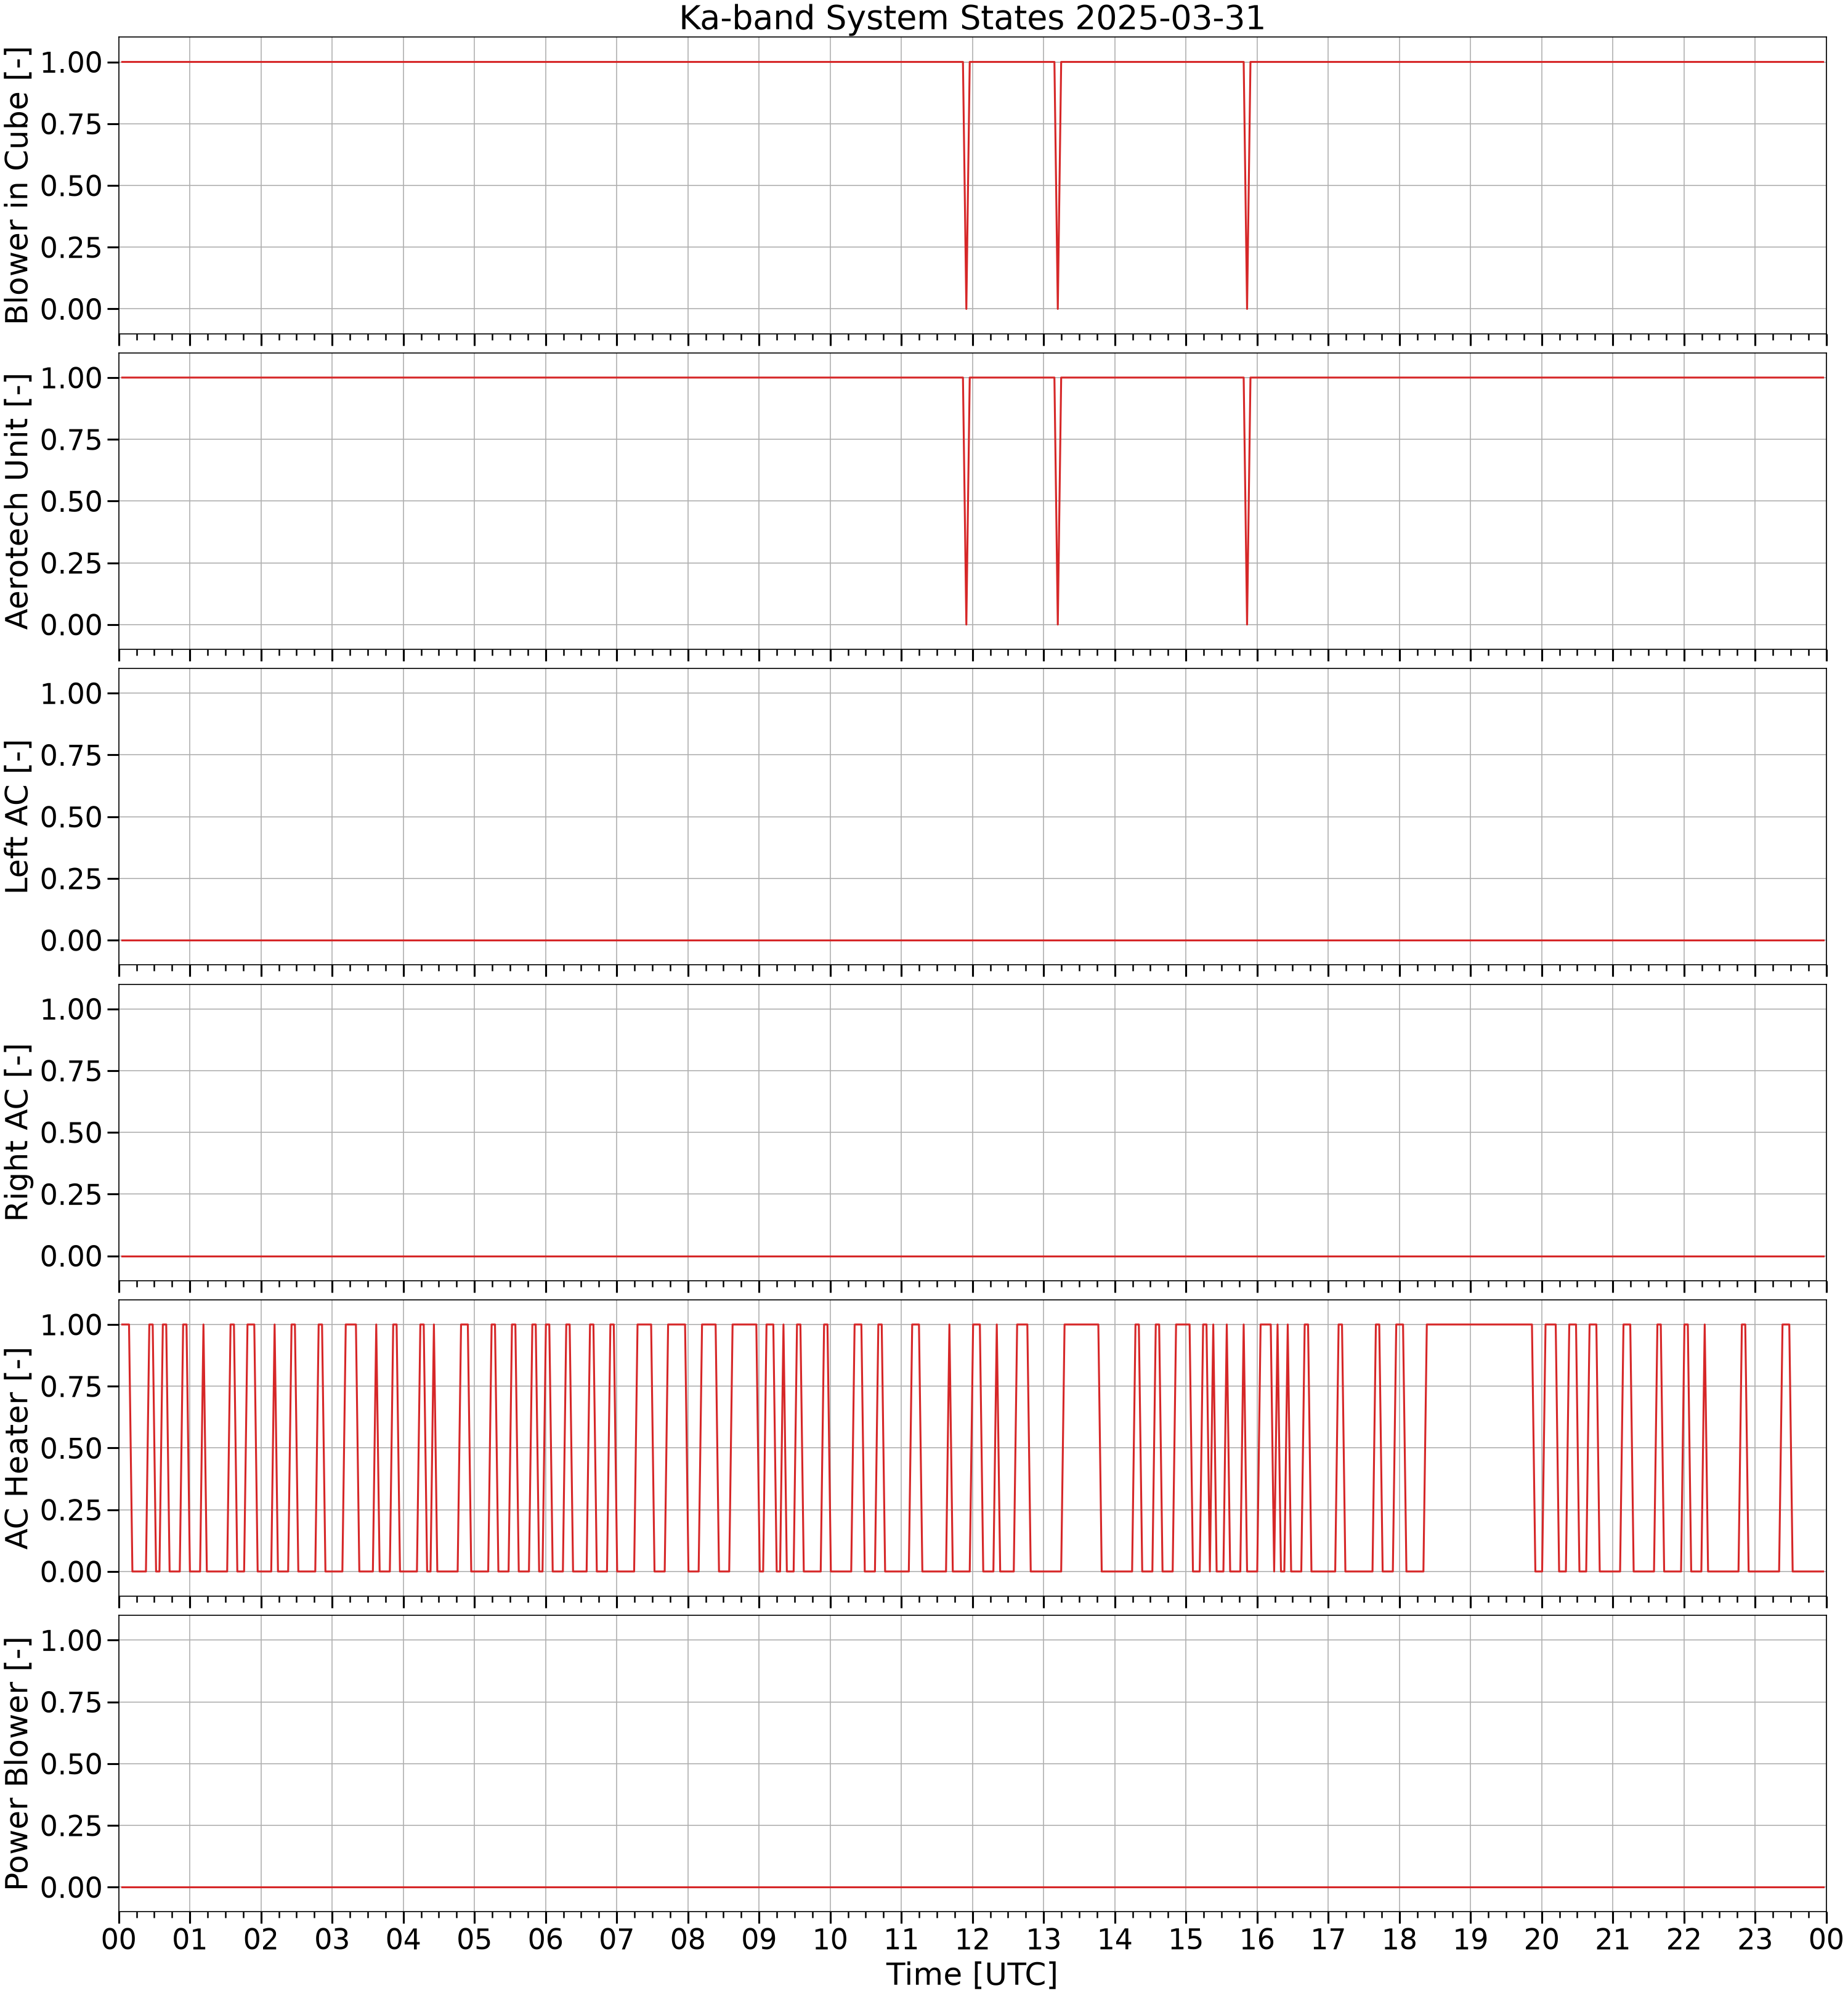
Task: Click the 19 hour tick label
Action: tap(1470, 1939)
